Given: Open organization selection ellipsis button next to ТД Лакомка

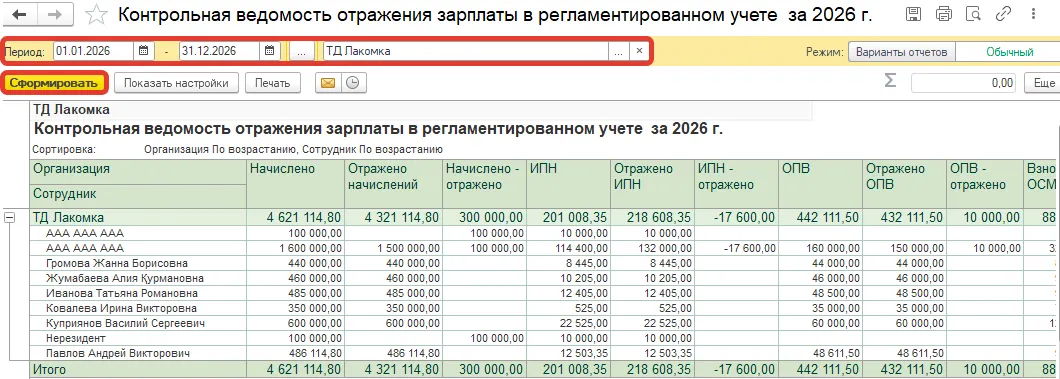Looking at the screenshot, I should click(618, 51).
